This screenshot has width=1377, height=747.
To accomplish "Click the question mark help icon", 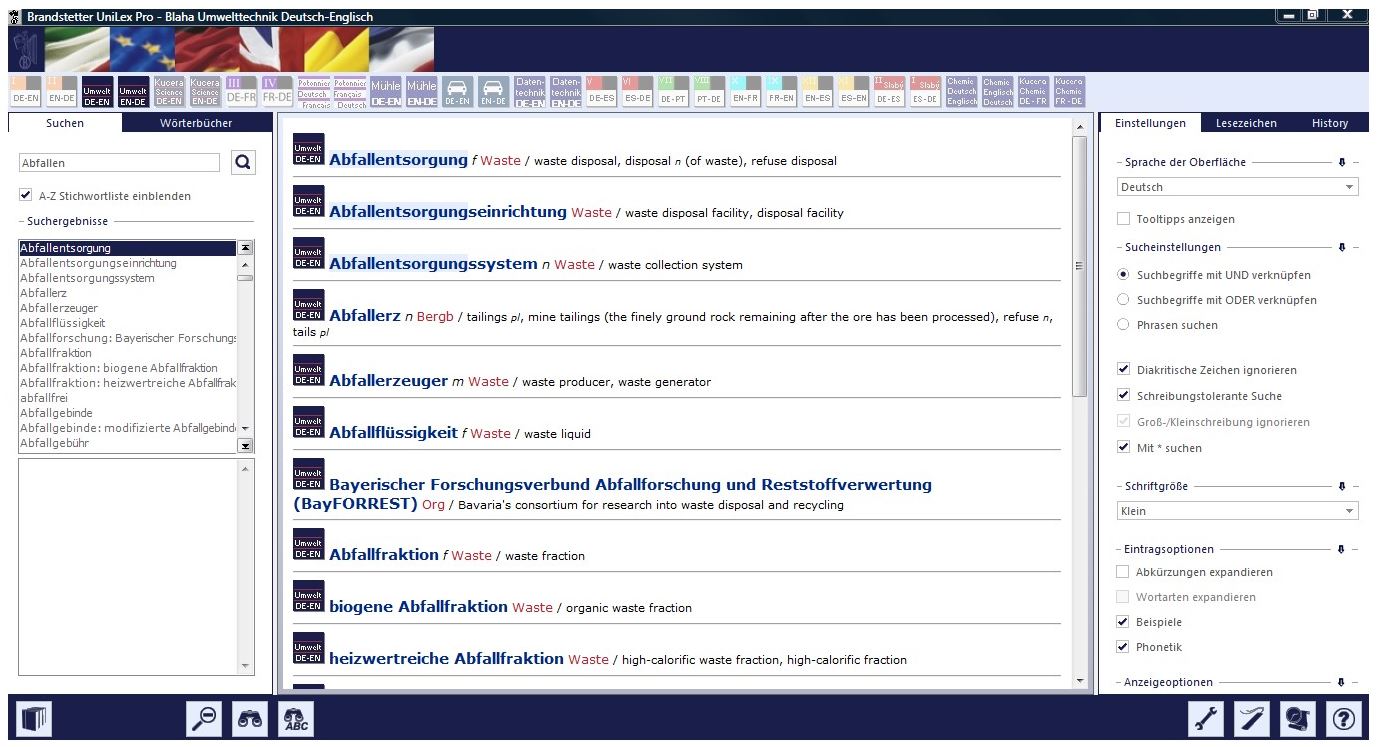I will pos(1344,719).
